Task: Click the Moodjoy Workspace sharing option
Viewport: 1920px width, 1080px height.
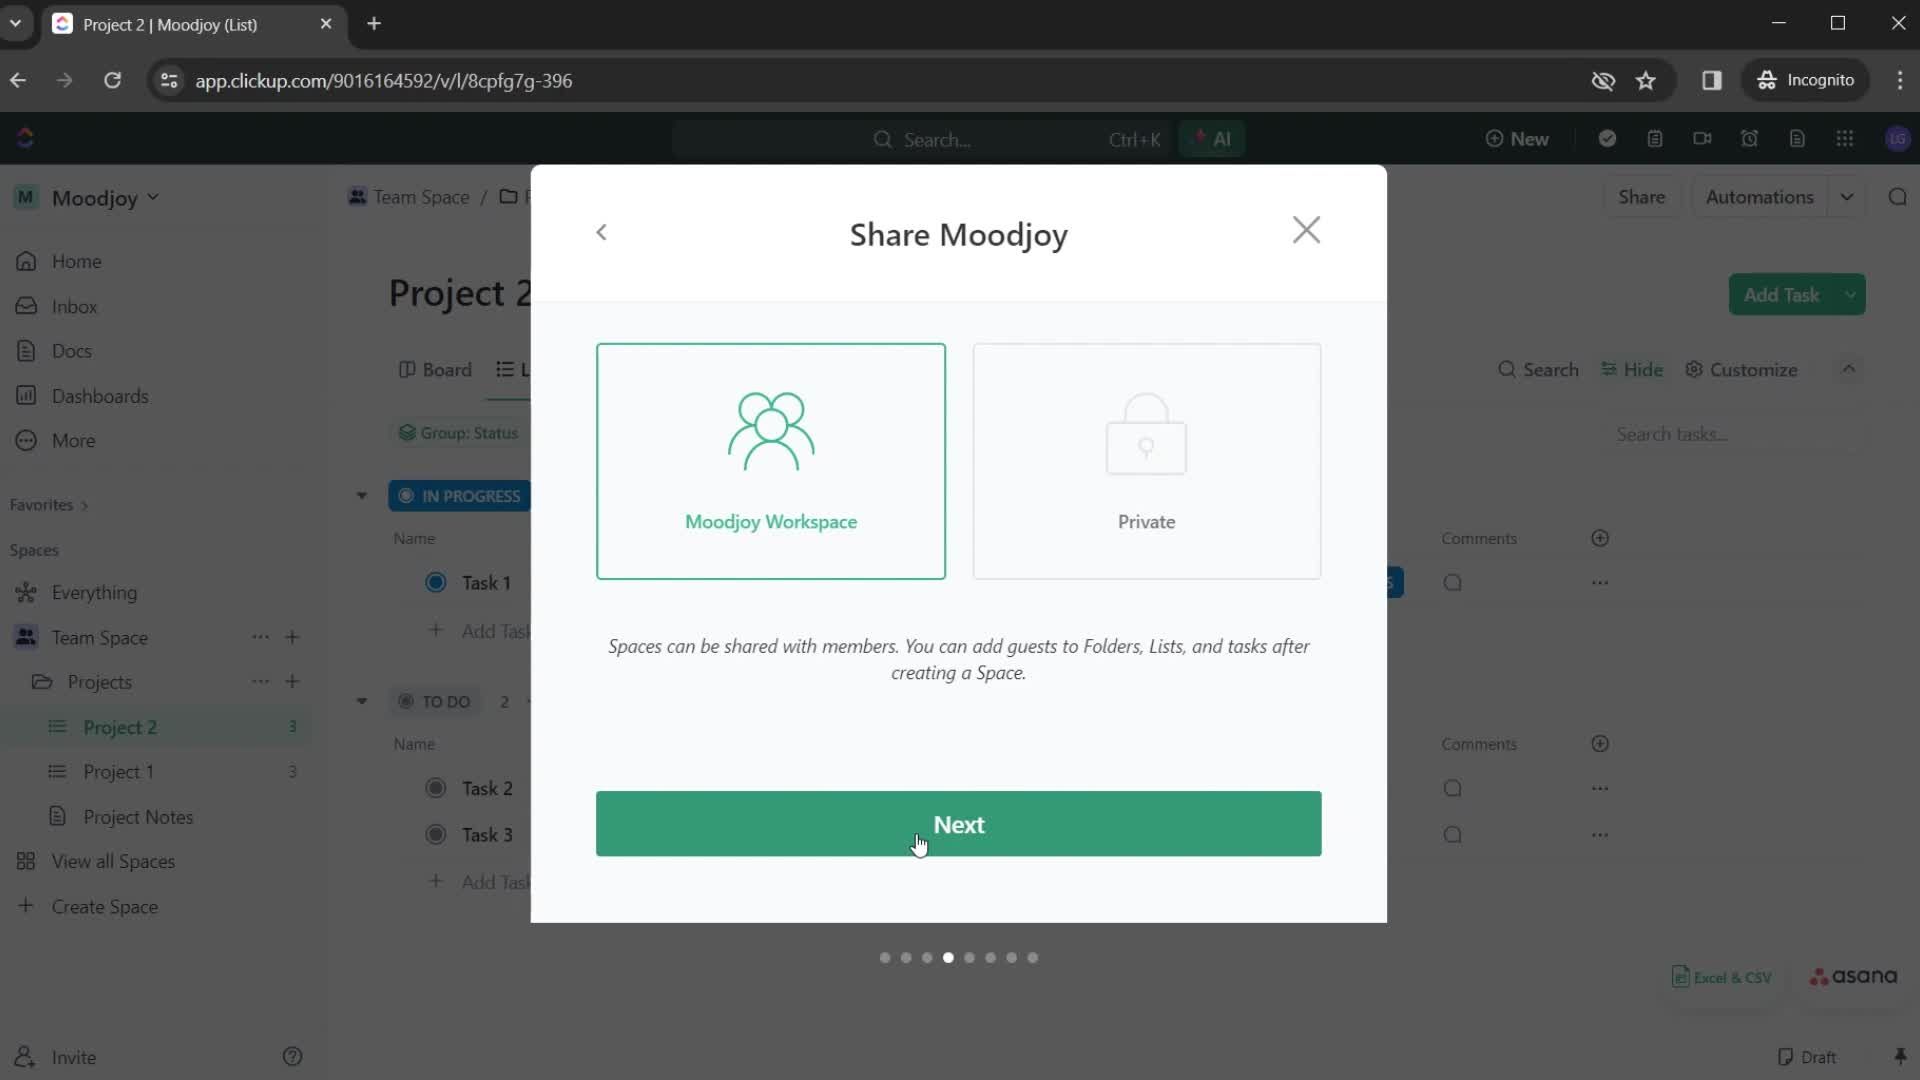Action: tap(770, 460)
